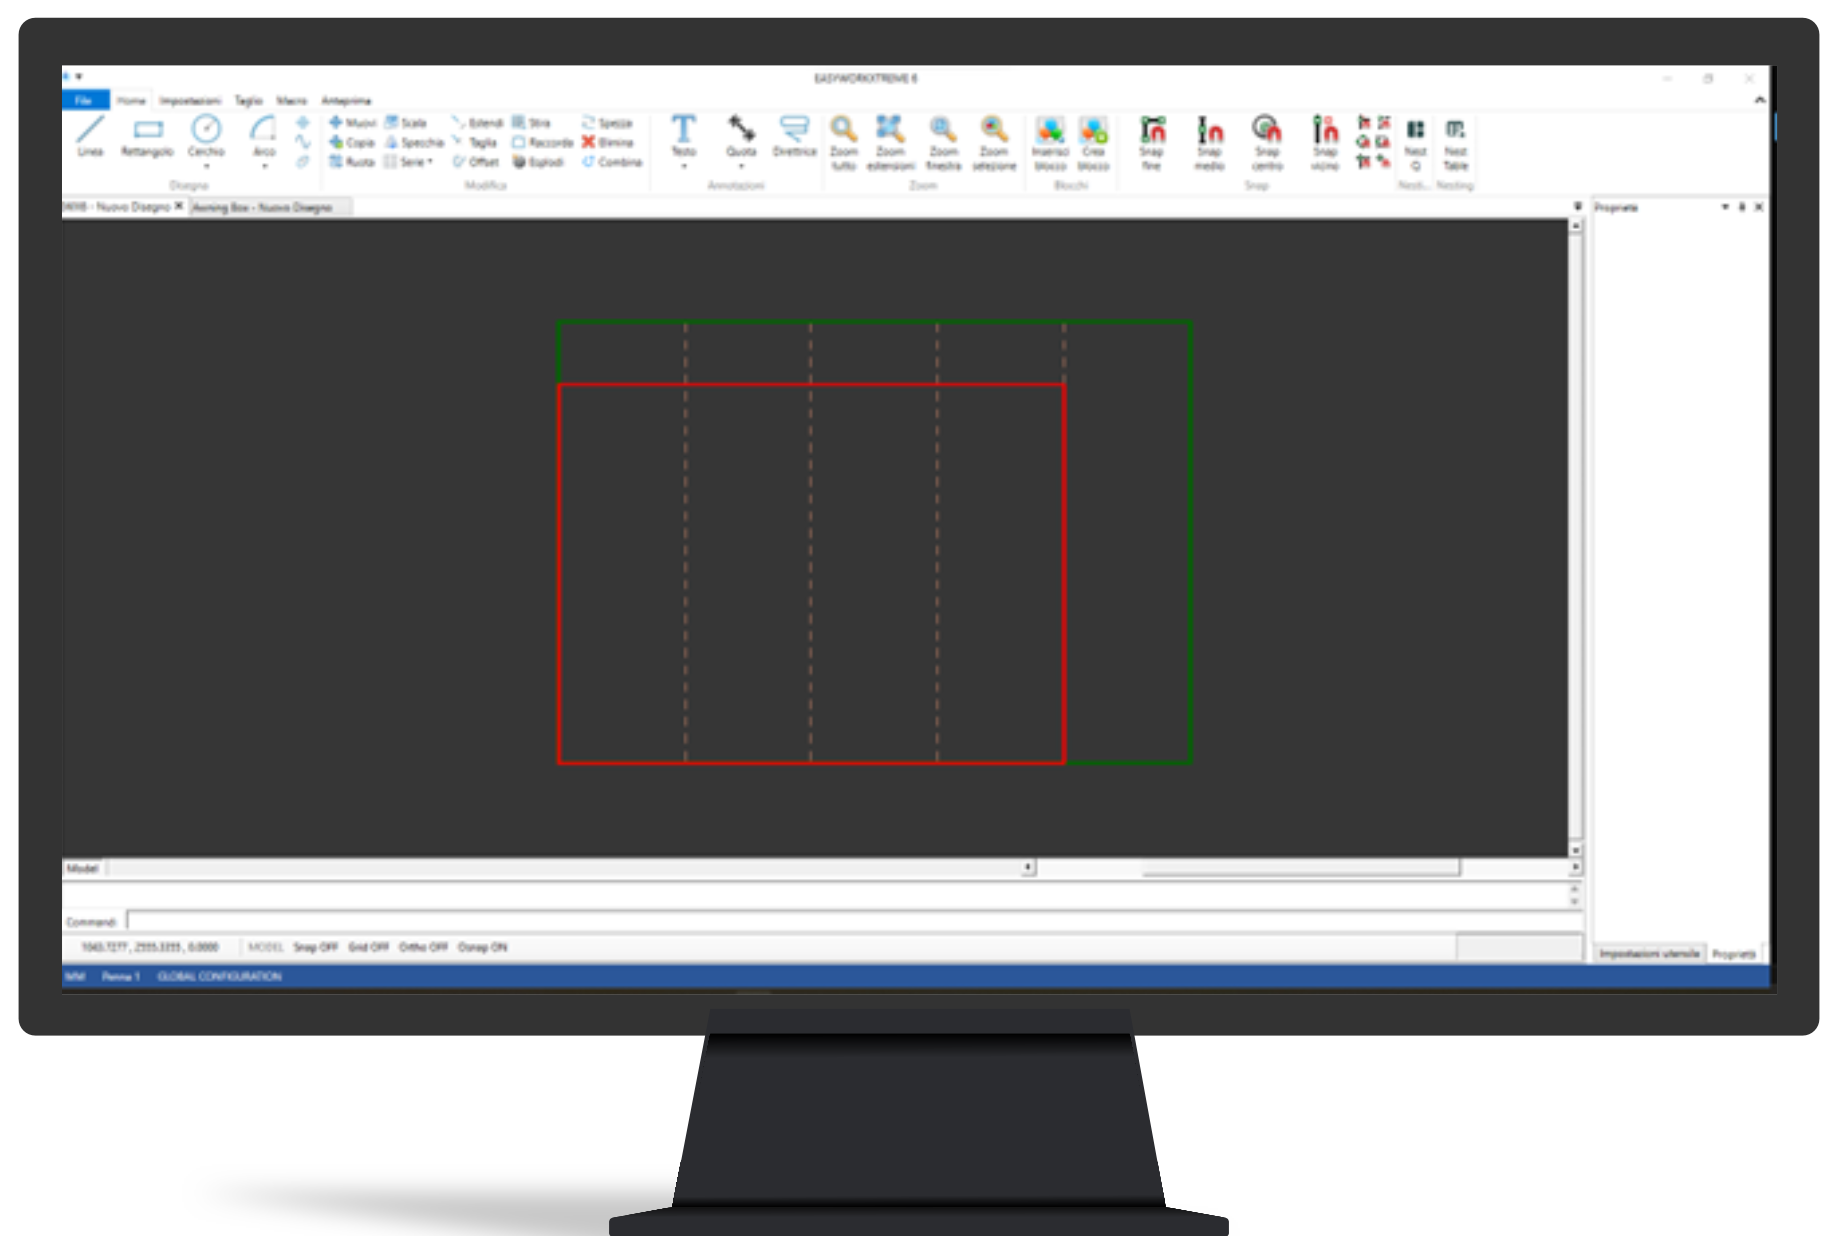Toggle Ortho mode in the status bar
The height and width of the screenshot is (1236, 1838).
pyautogui.click(x=421, y=946)
